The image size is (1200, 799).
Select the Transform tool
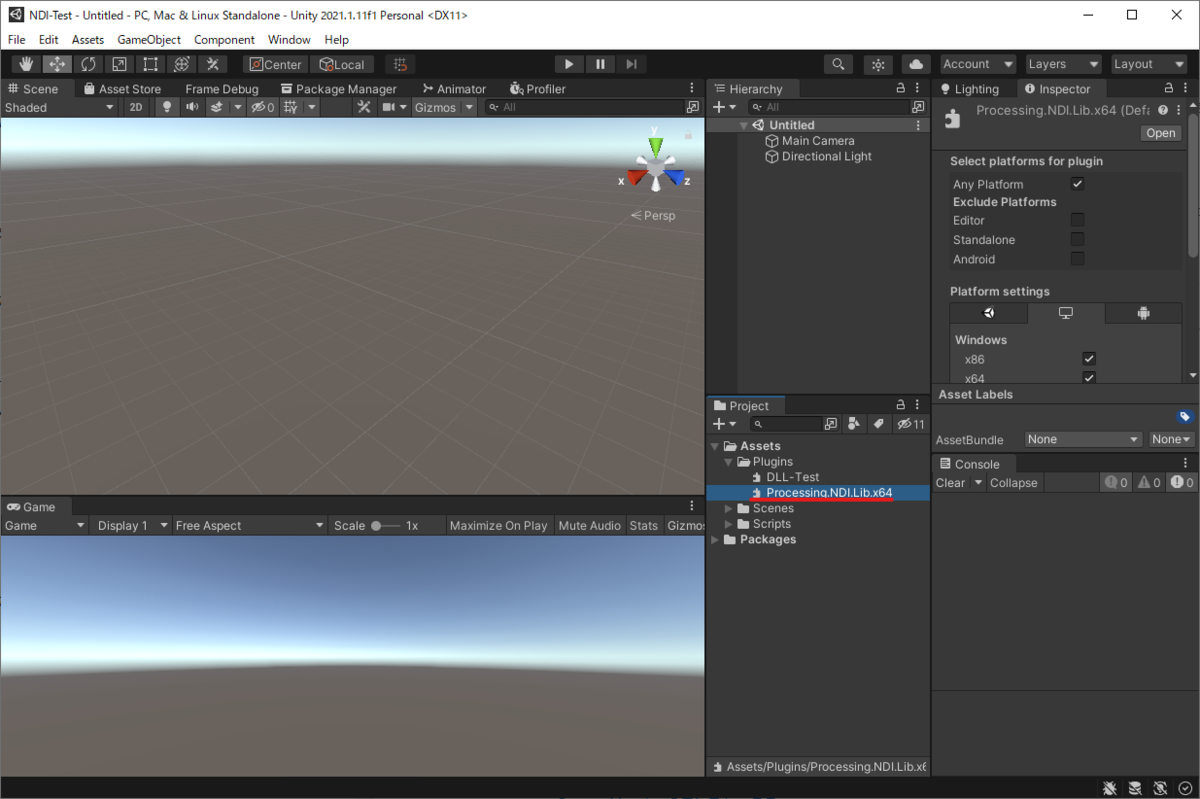click(x=181, y=64)
